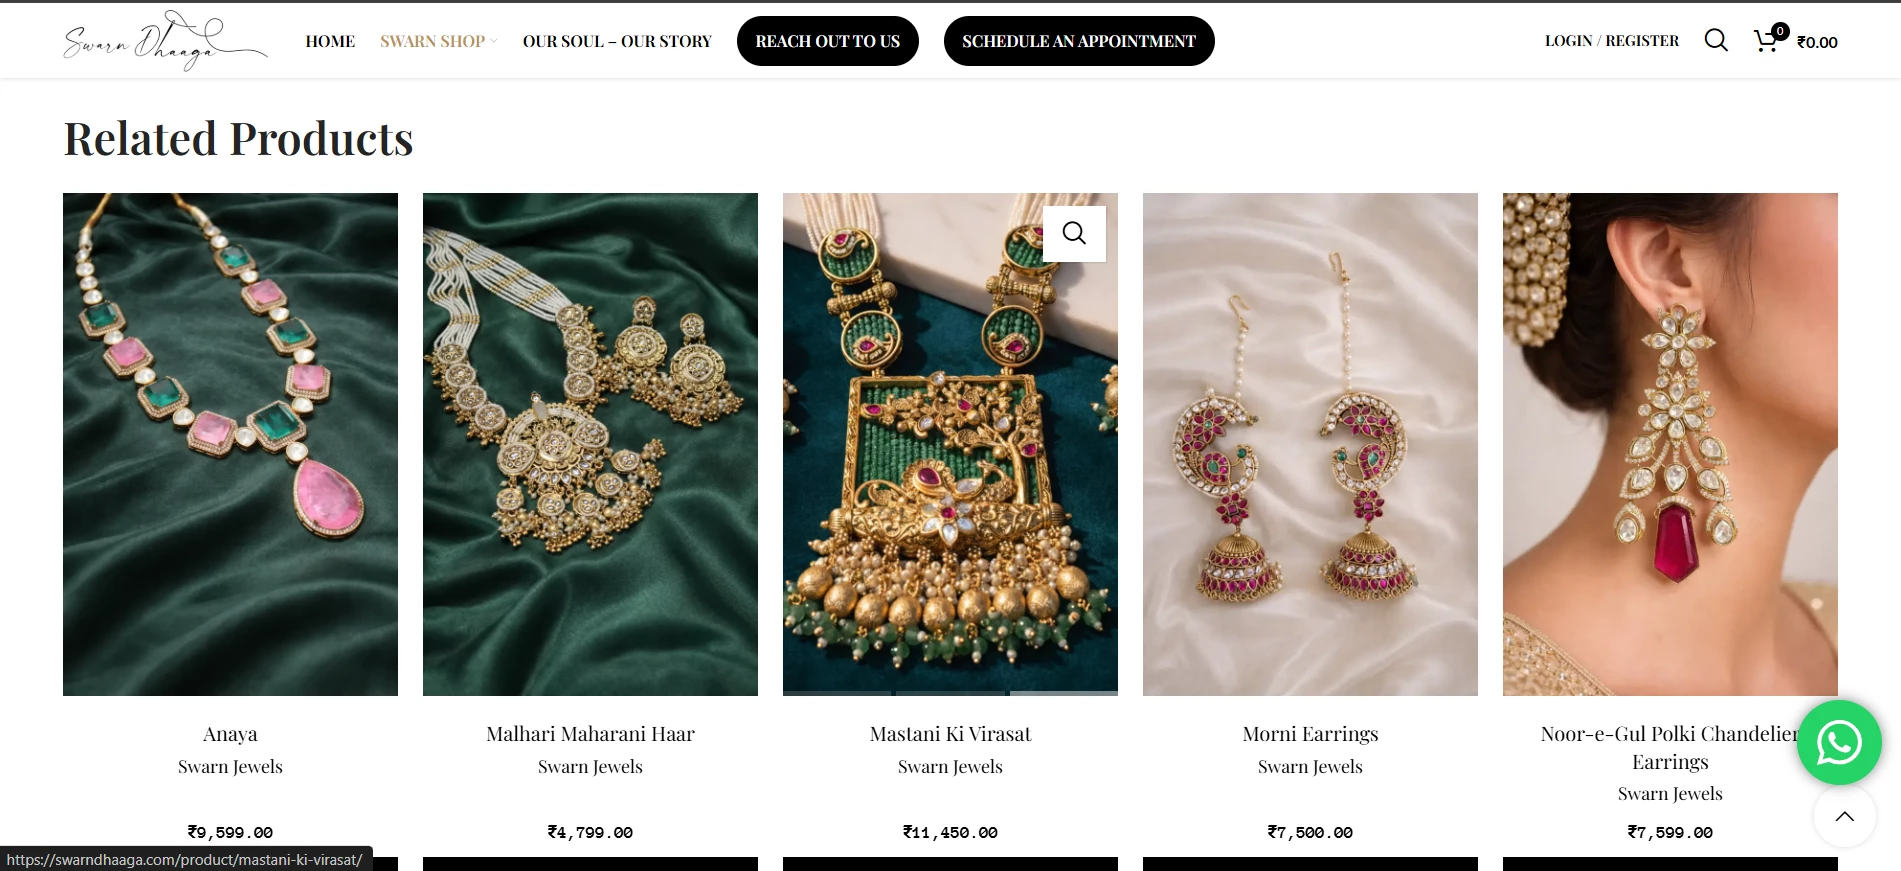
Task: Open the search magnifier in header
Action: coord(1716,40)
